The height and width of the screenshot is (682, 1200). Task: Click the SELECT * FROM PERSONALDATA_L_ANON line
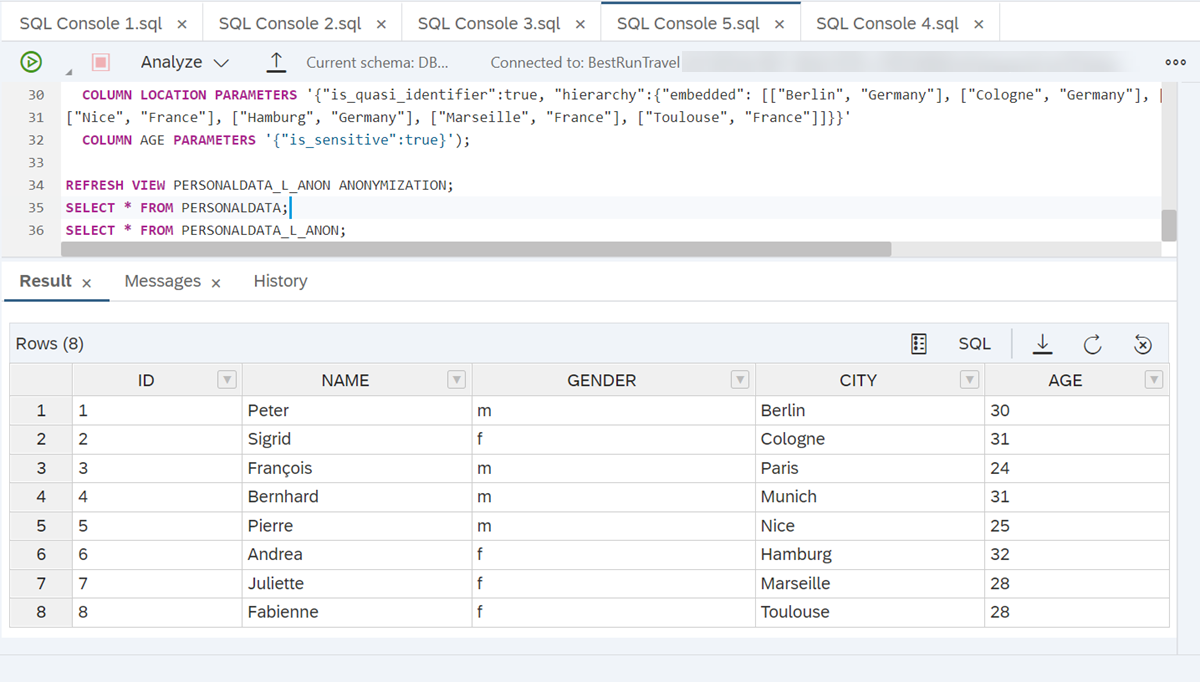pyautogui.click(x=205, y=230)
